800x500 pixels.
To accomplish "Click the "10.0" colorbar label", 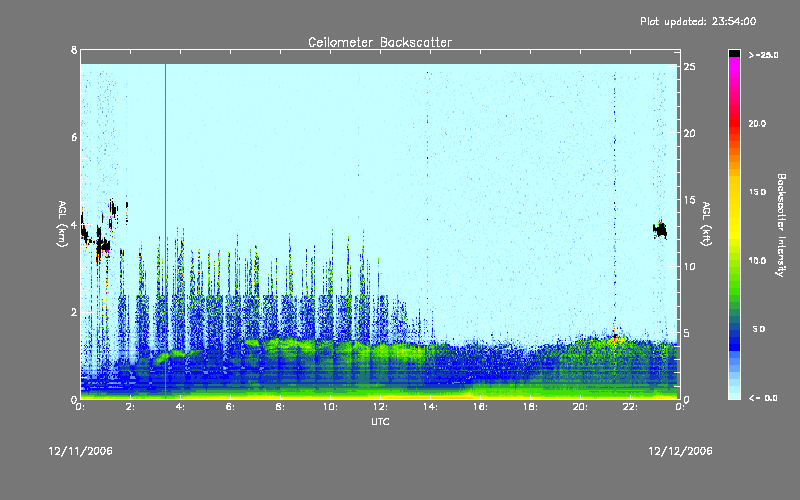I will click(757, 260).
